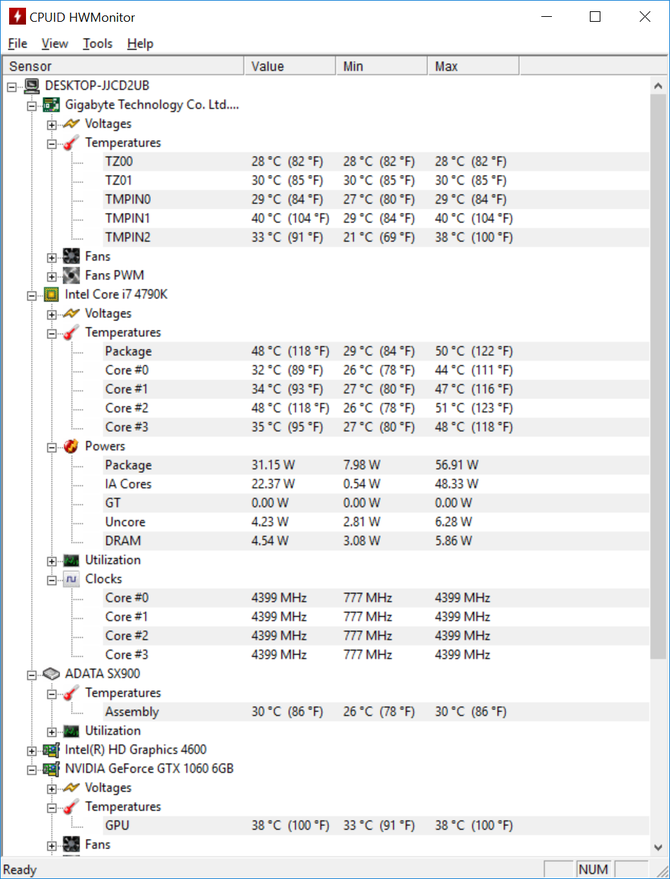The height and width of the screenshot is (879, 670).
Task: Open the Help menu
Action: pos(140,44)
